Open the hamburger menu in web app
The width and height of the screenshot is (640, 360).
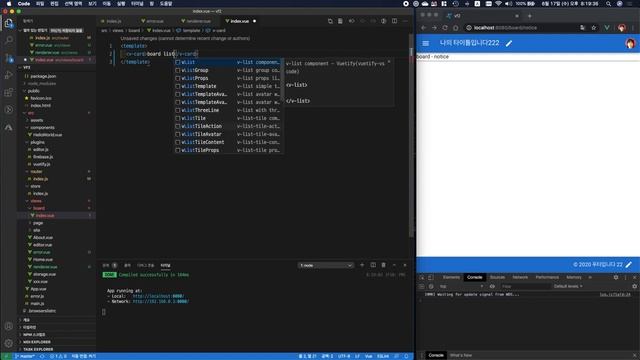(426, 43)
